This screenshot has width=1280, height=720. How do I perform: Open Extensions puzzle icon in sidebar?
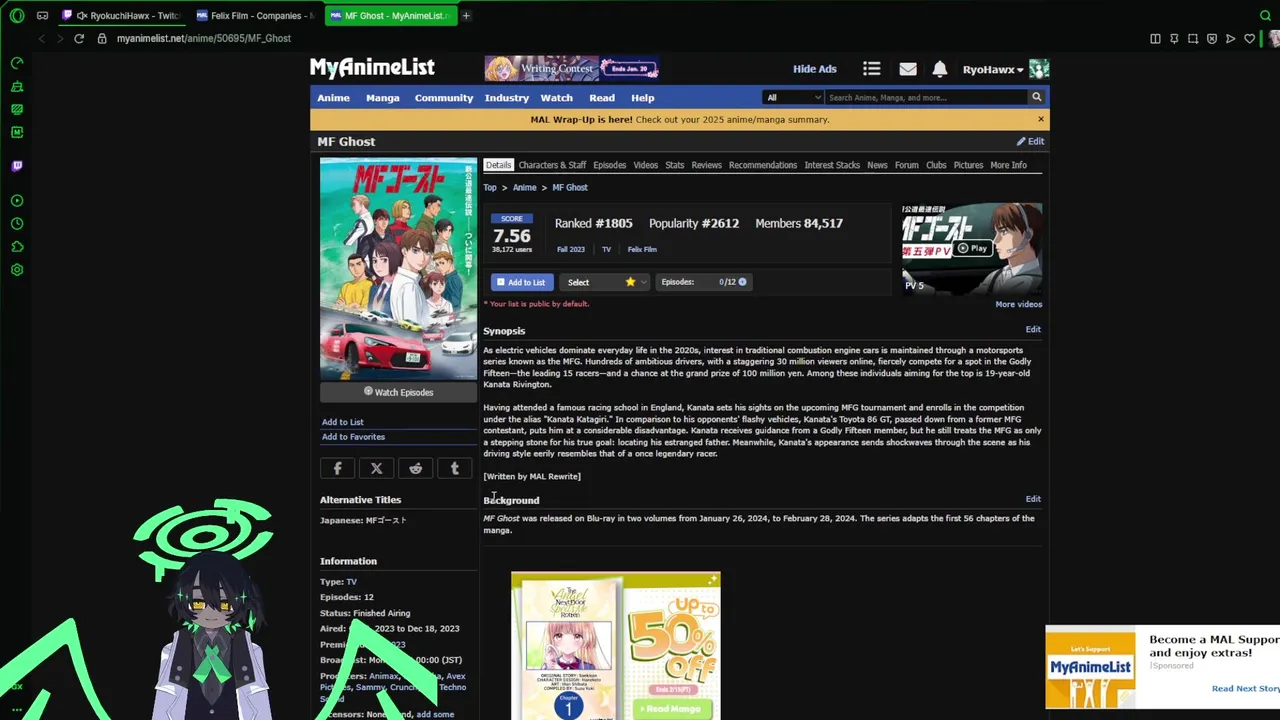pyautogui.click(x=17, y=247)
